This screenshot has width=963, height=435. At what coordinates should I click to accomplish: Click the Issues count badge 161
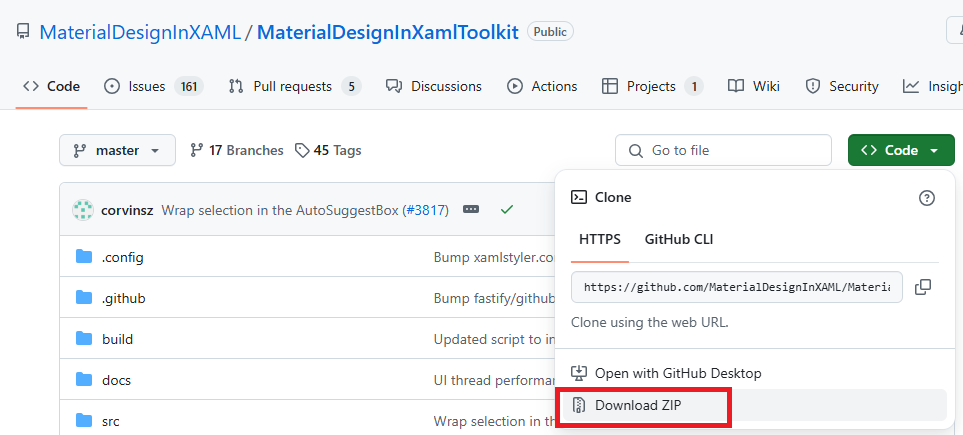189,87
